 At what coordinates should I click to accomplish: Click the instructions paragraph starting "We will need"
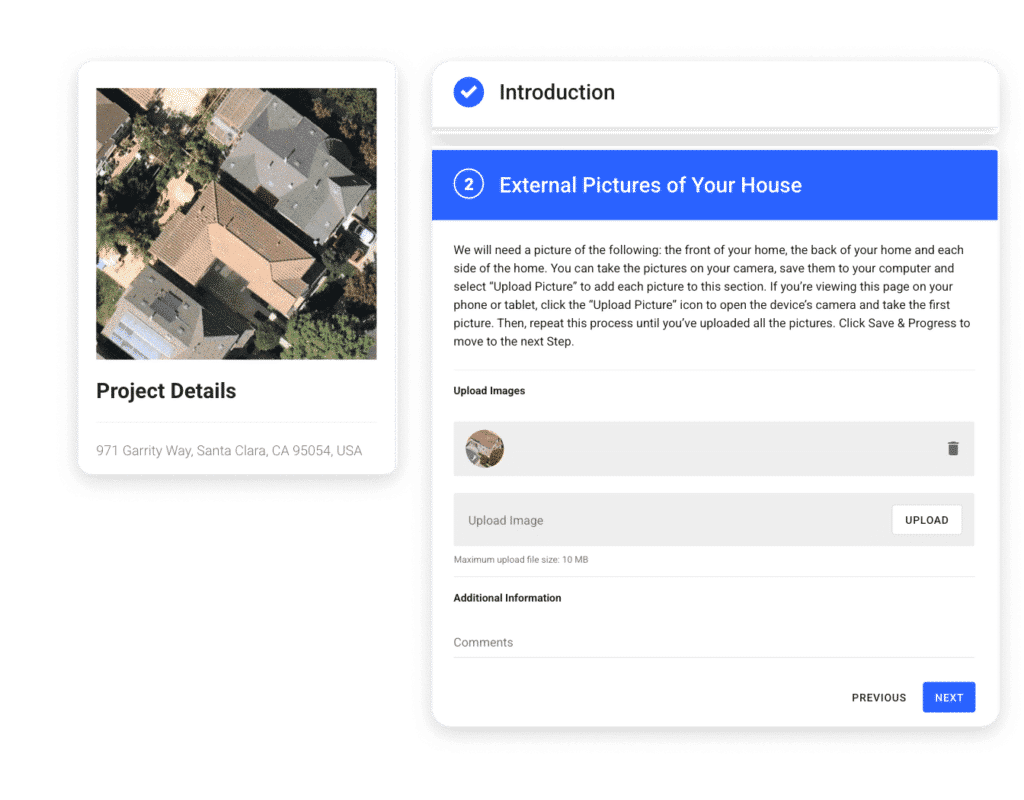pos(711,295)
